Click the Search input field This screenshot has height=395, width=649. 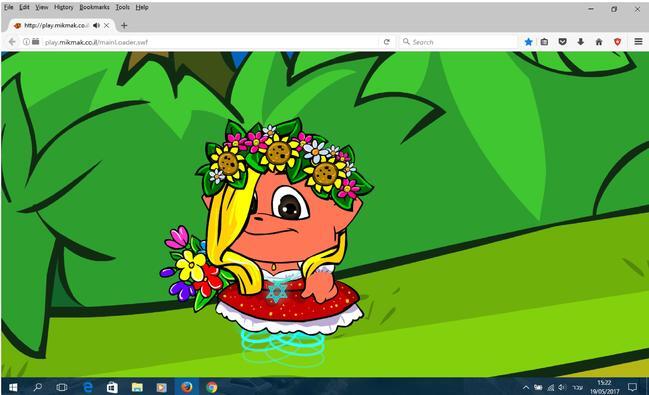coord(458,42)
